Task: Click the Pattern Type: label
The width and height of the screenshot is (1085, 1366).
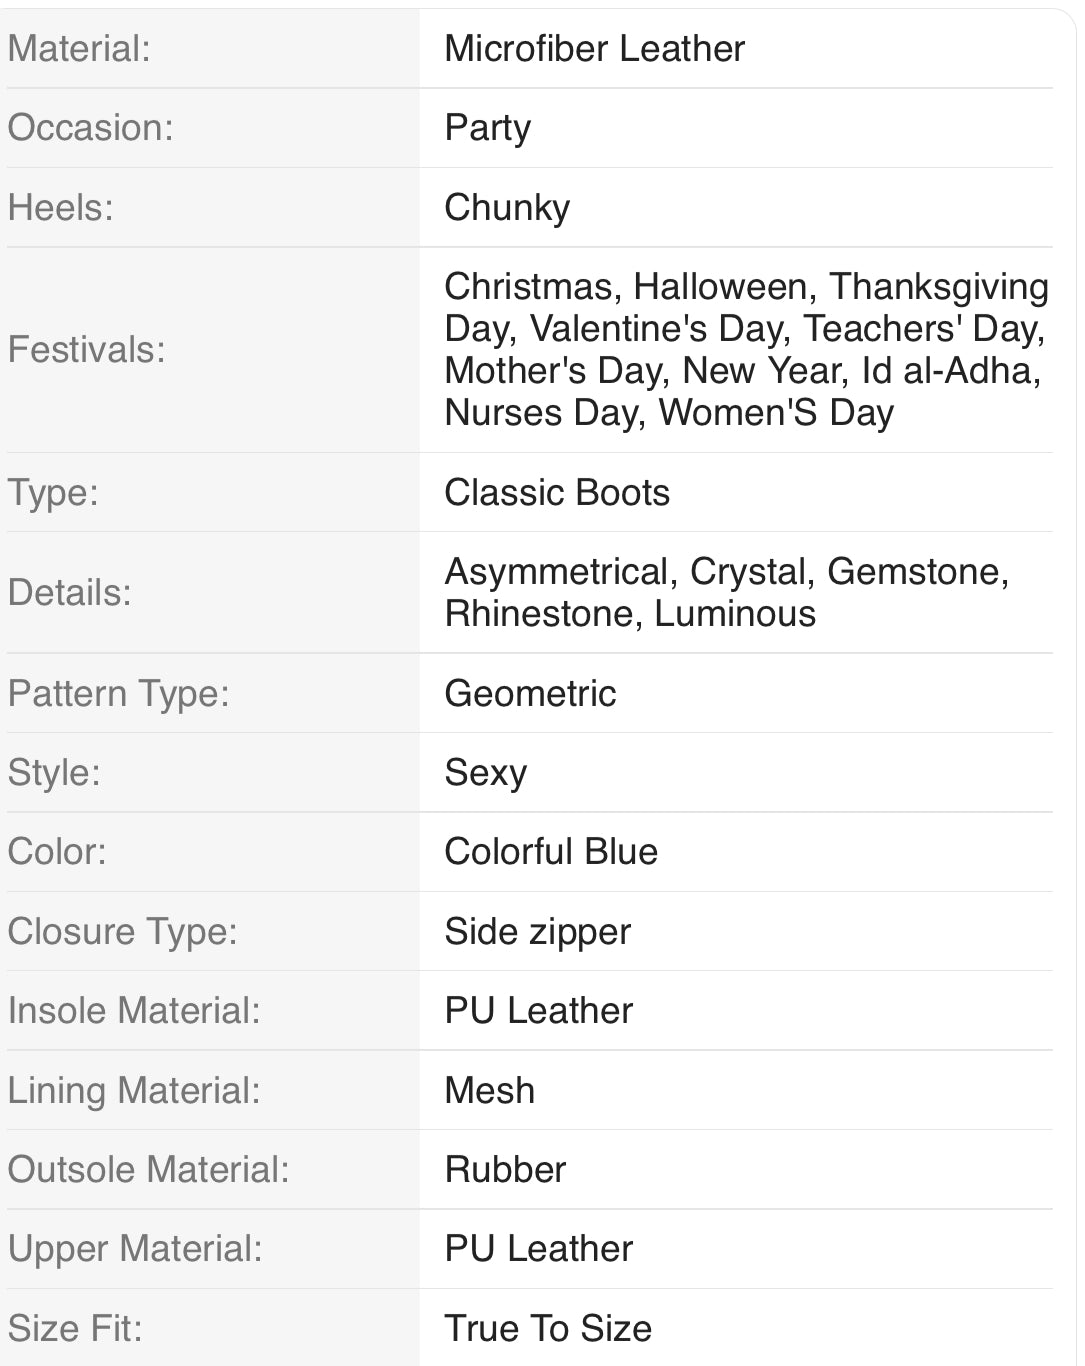Action: (118, 693)
